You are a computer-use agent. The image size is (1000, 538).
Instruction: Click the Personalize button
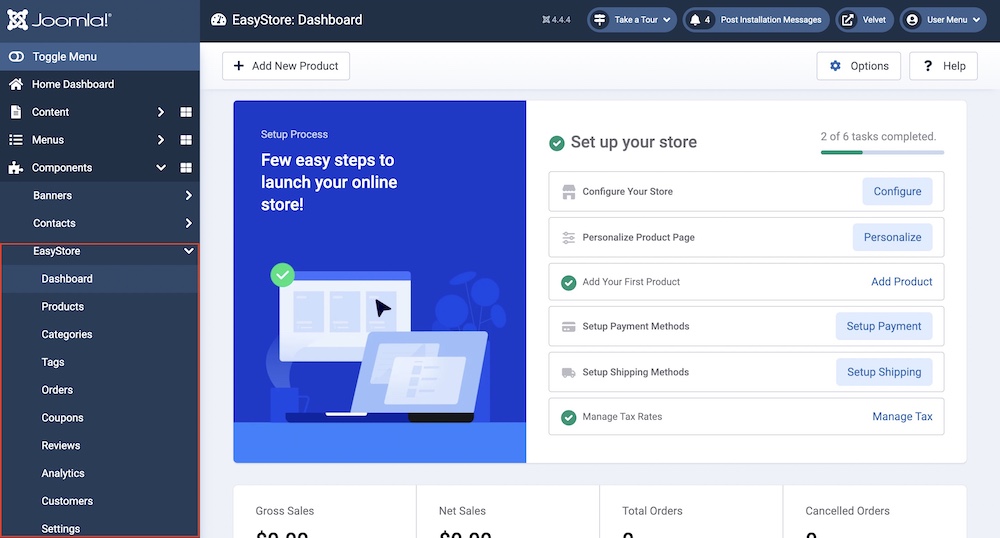pos(892,237)
